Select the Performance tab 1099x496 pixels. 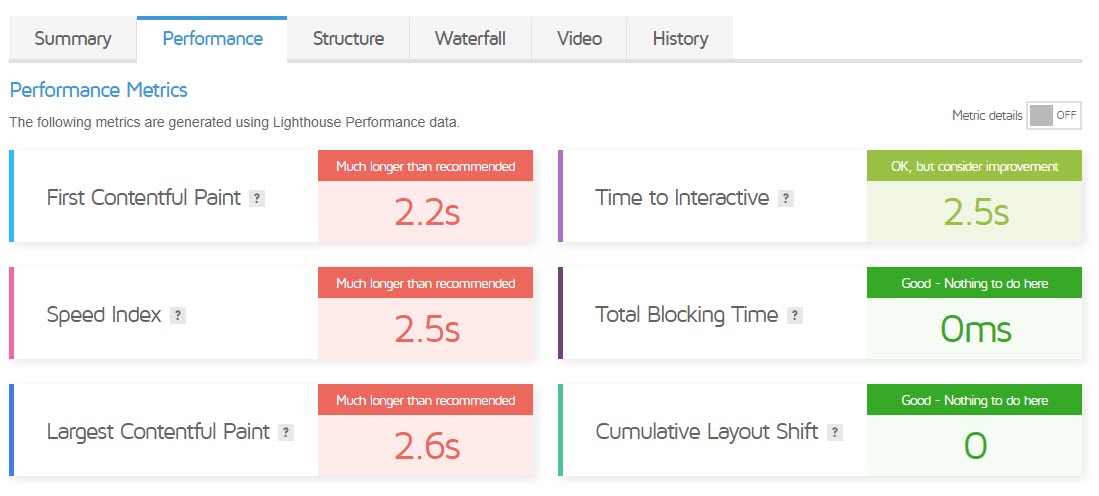212,39
